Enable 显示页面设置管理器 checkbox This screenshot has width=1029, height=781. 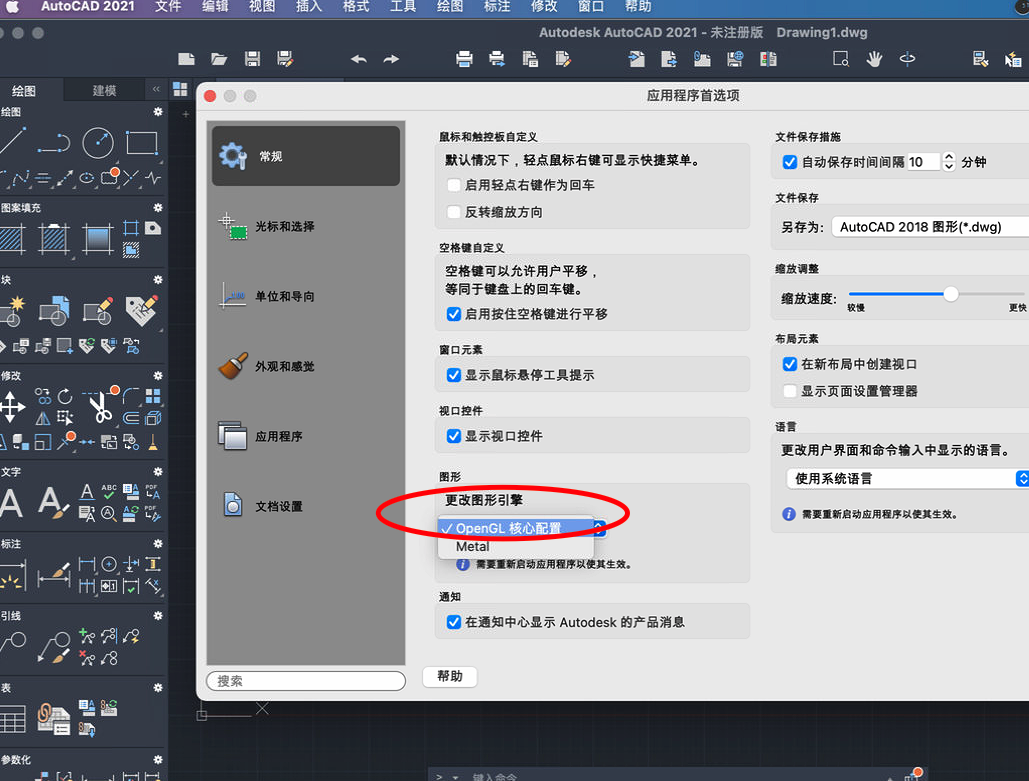pos(790,391)
